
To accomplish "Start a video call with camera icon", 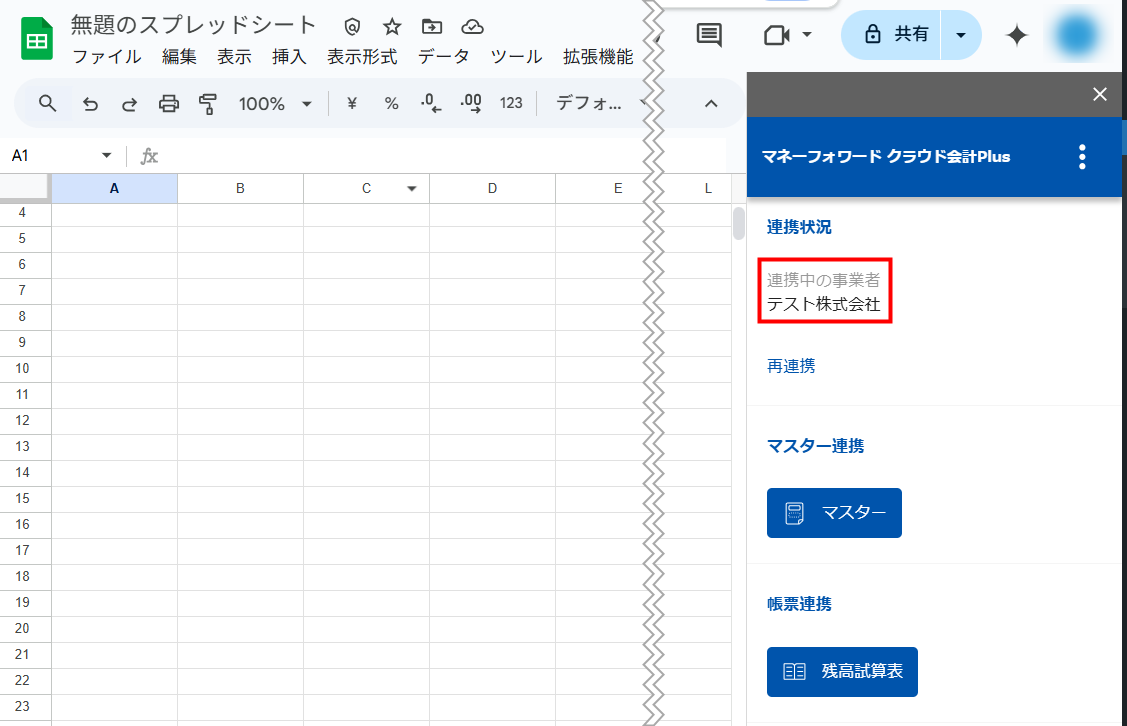I will click(x=777, y=35).
